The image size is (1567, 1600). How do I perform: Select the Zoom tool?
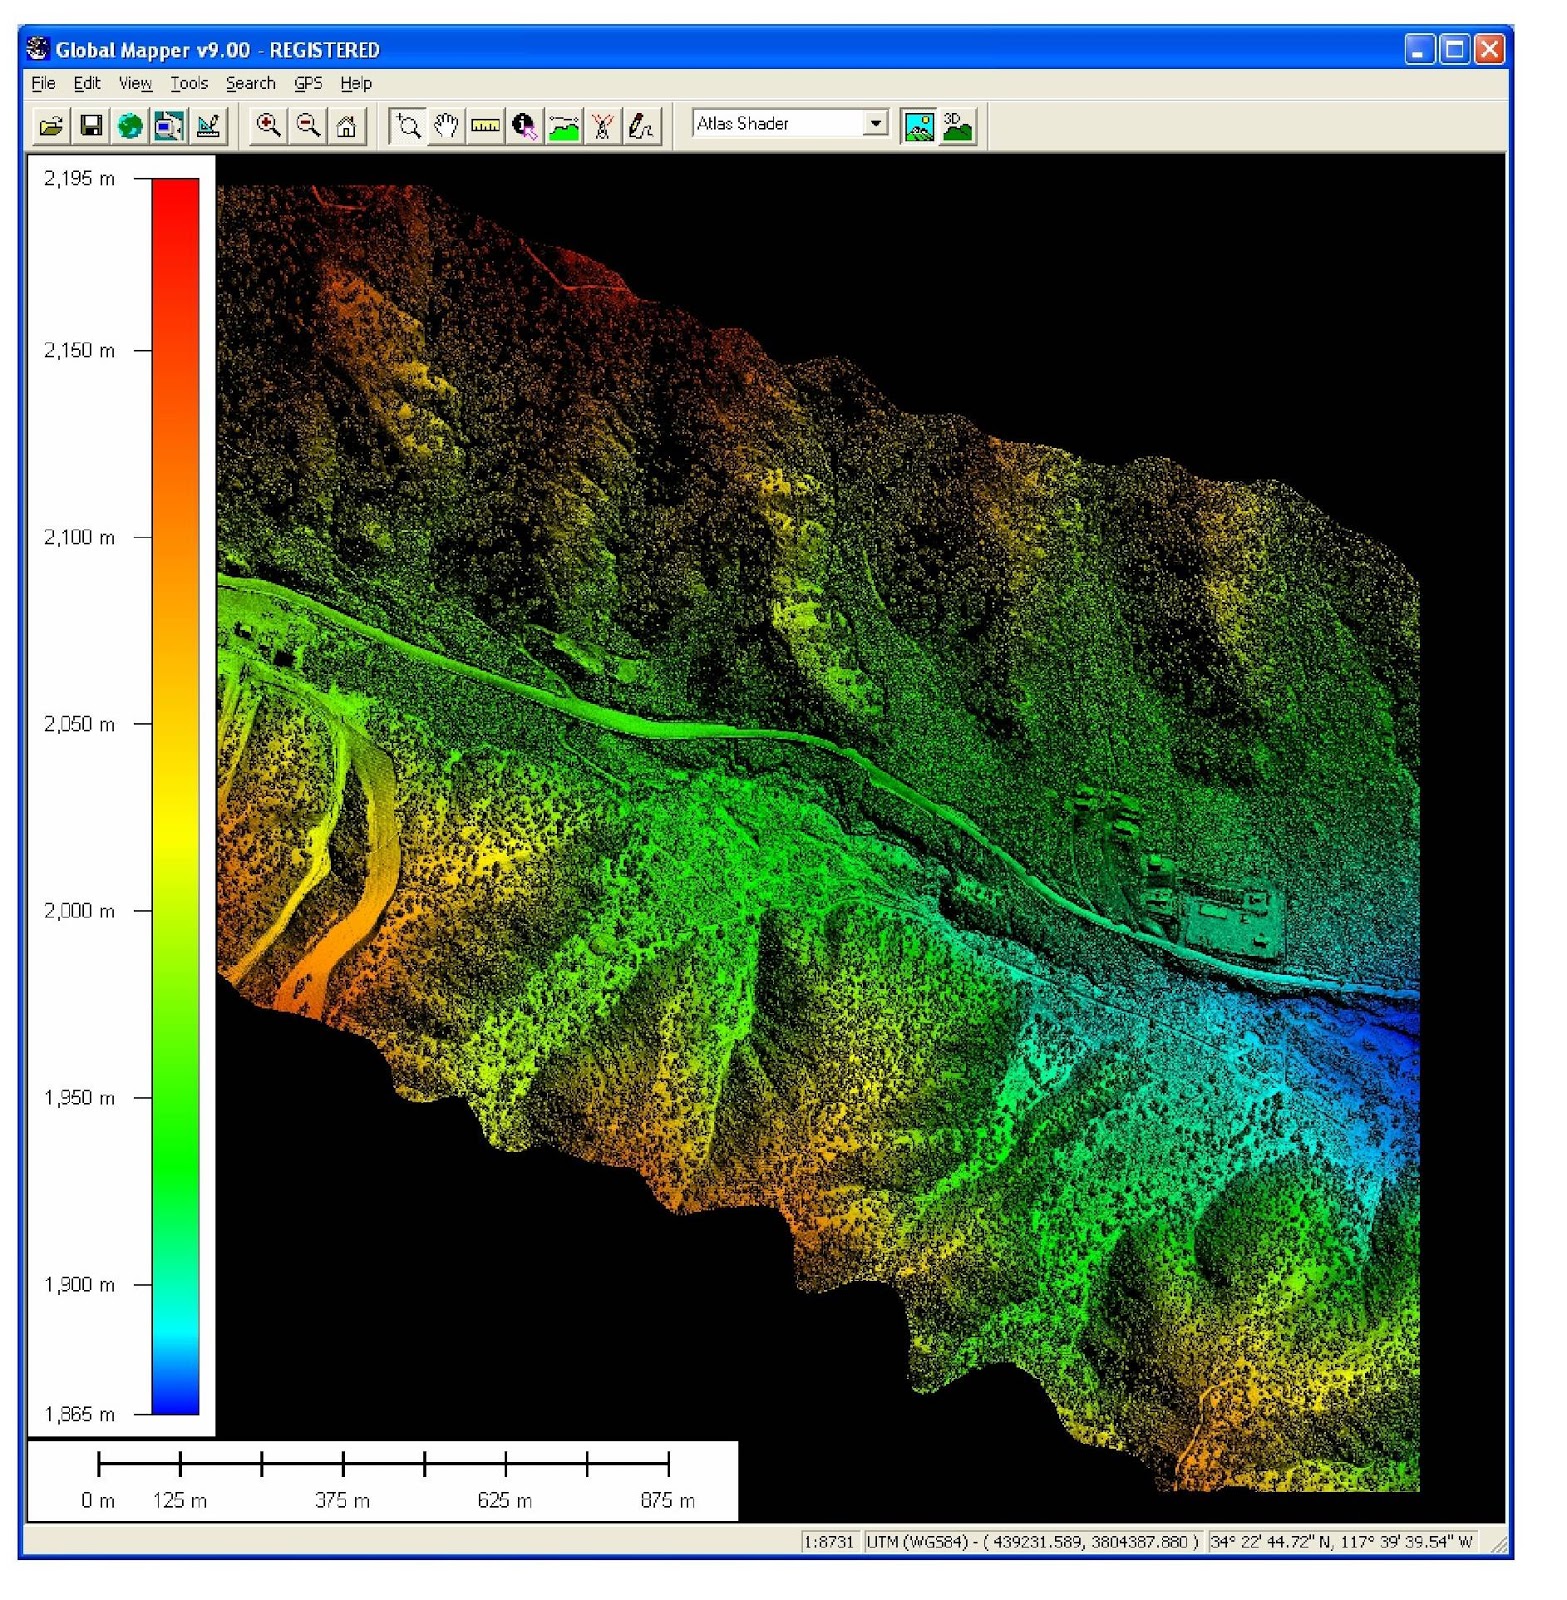407,126
